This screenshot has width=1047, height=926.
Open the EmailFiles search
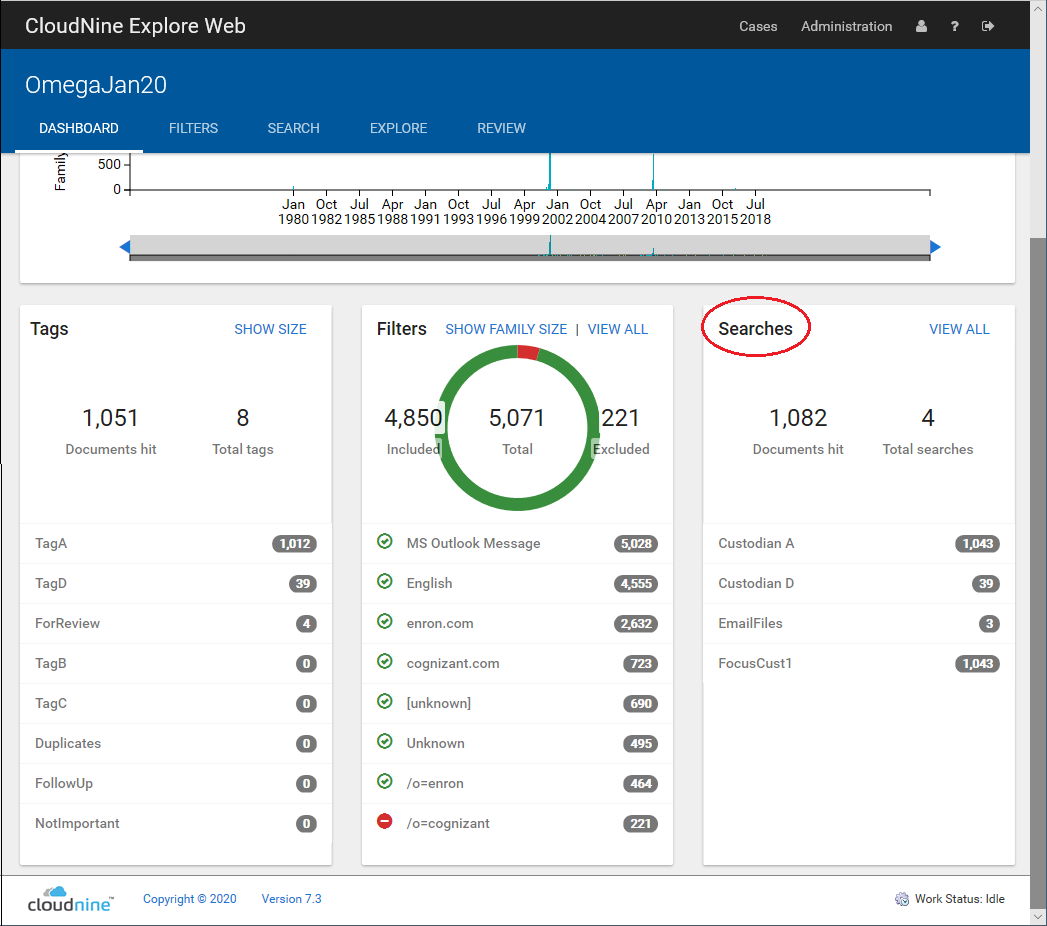coord(859,624)
